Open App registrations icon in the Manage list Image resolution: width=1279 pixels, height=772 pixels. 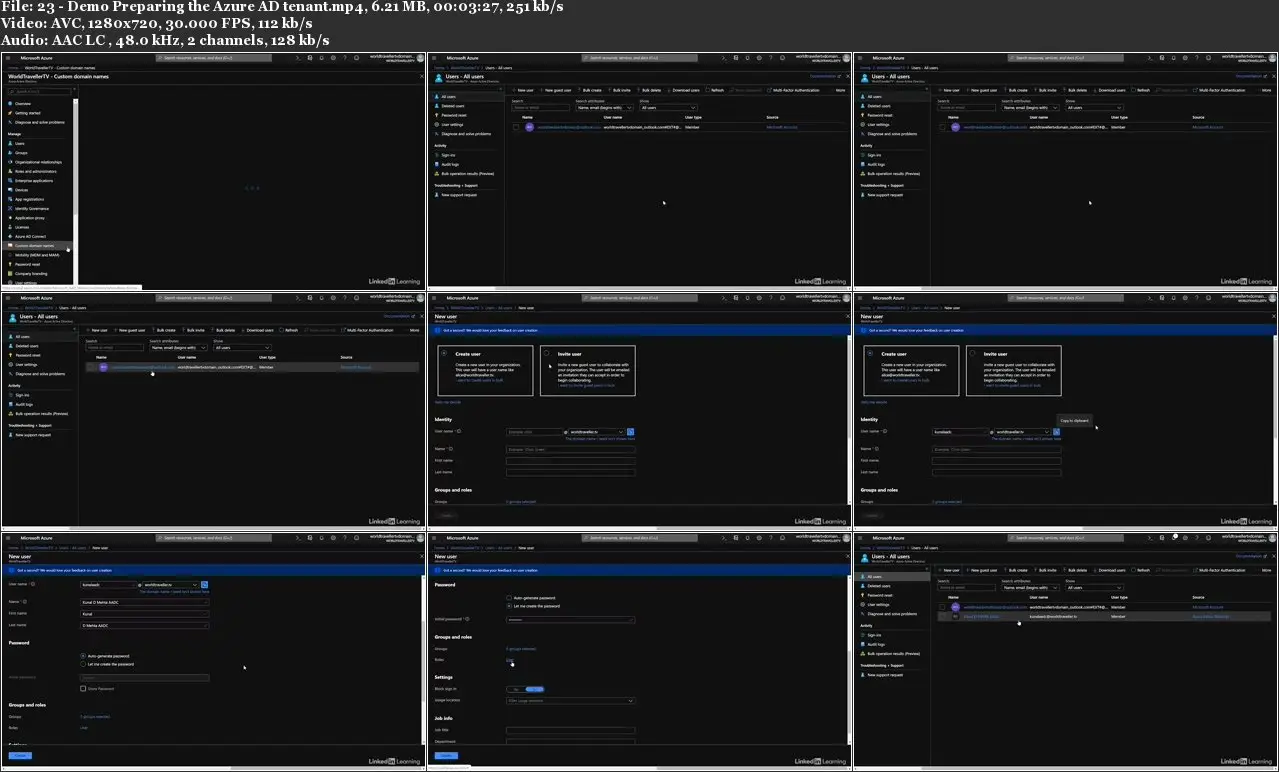click(10, 199)
